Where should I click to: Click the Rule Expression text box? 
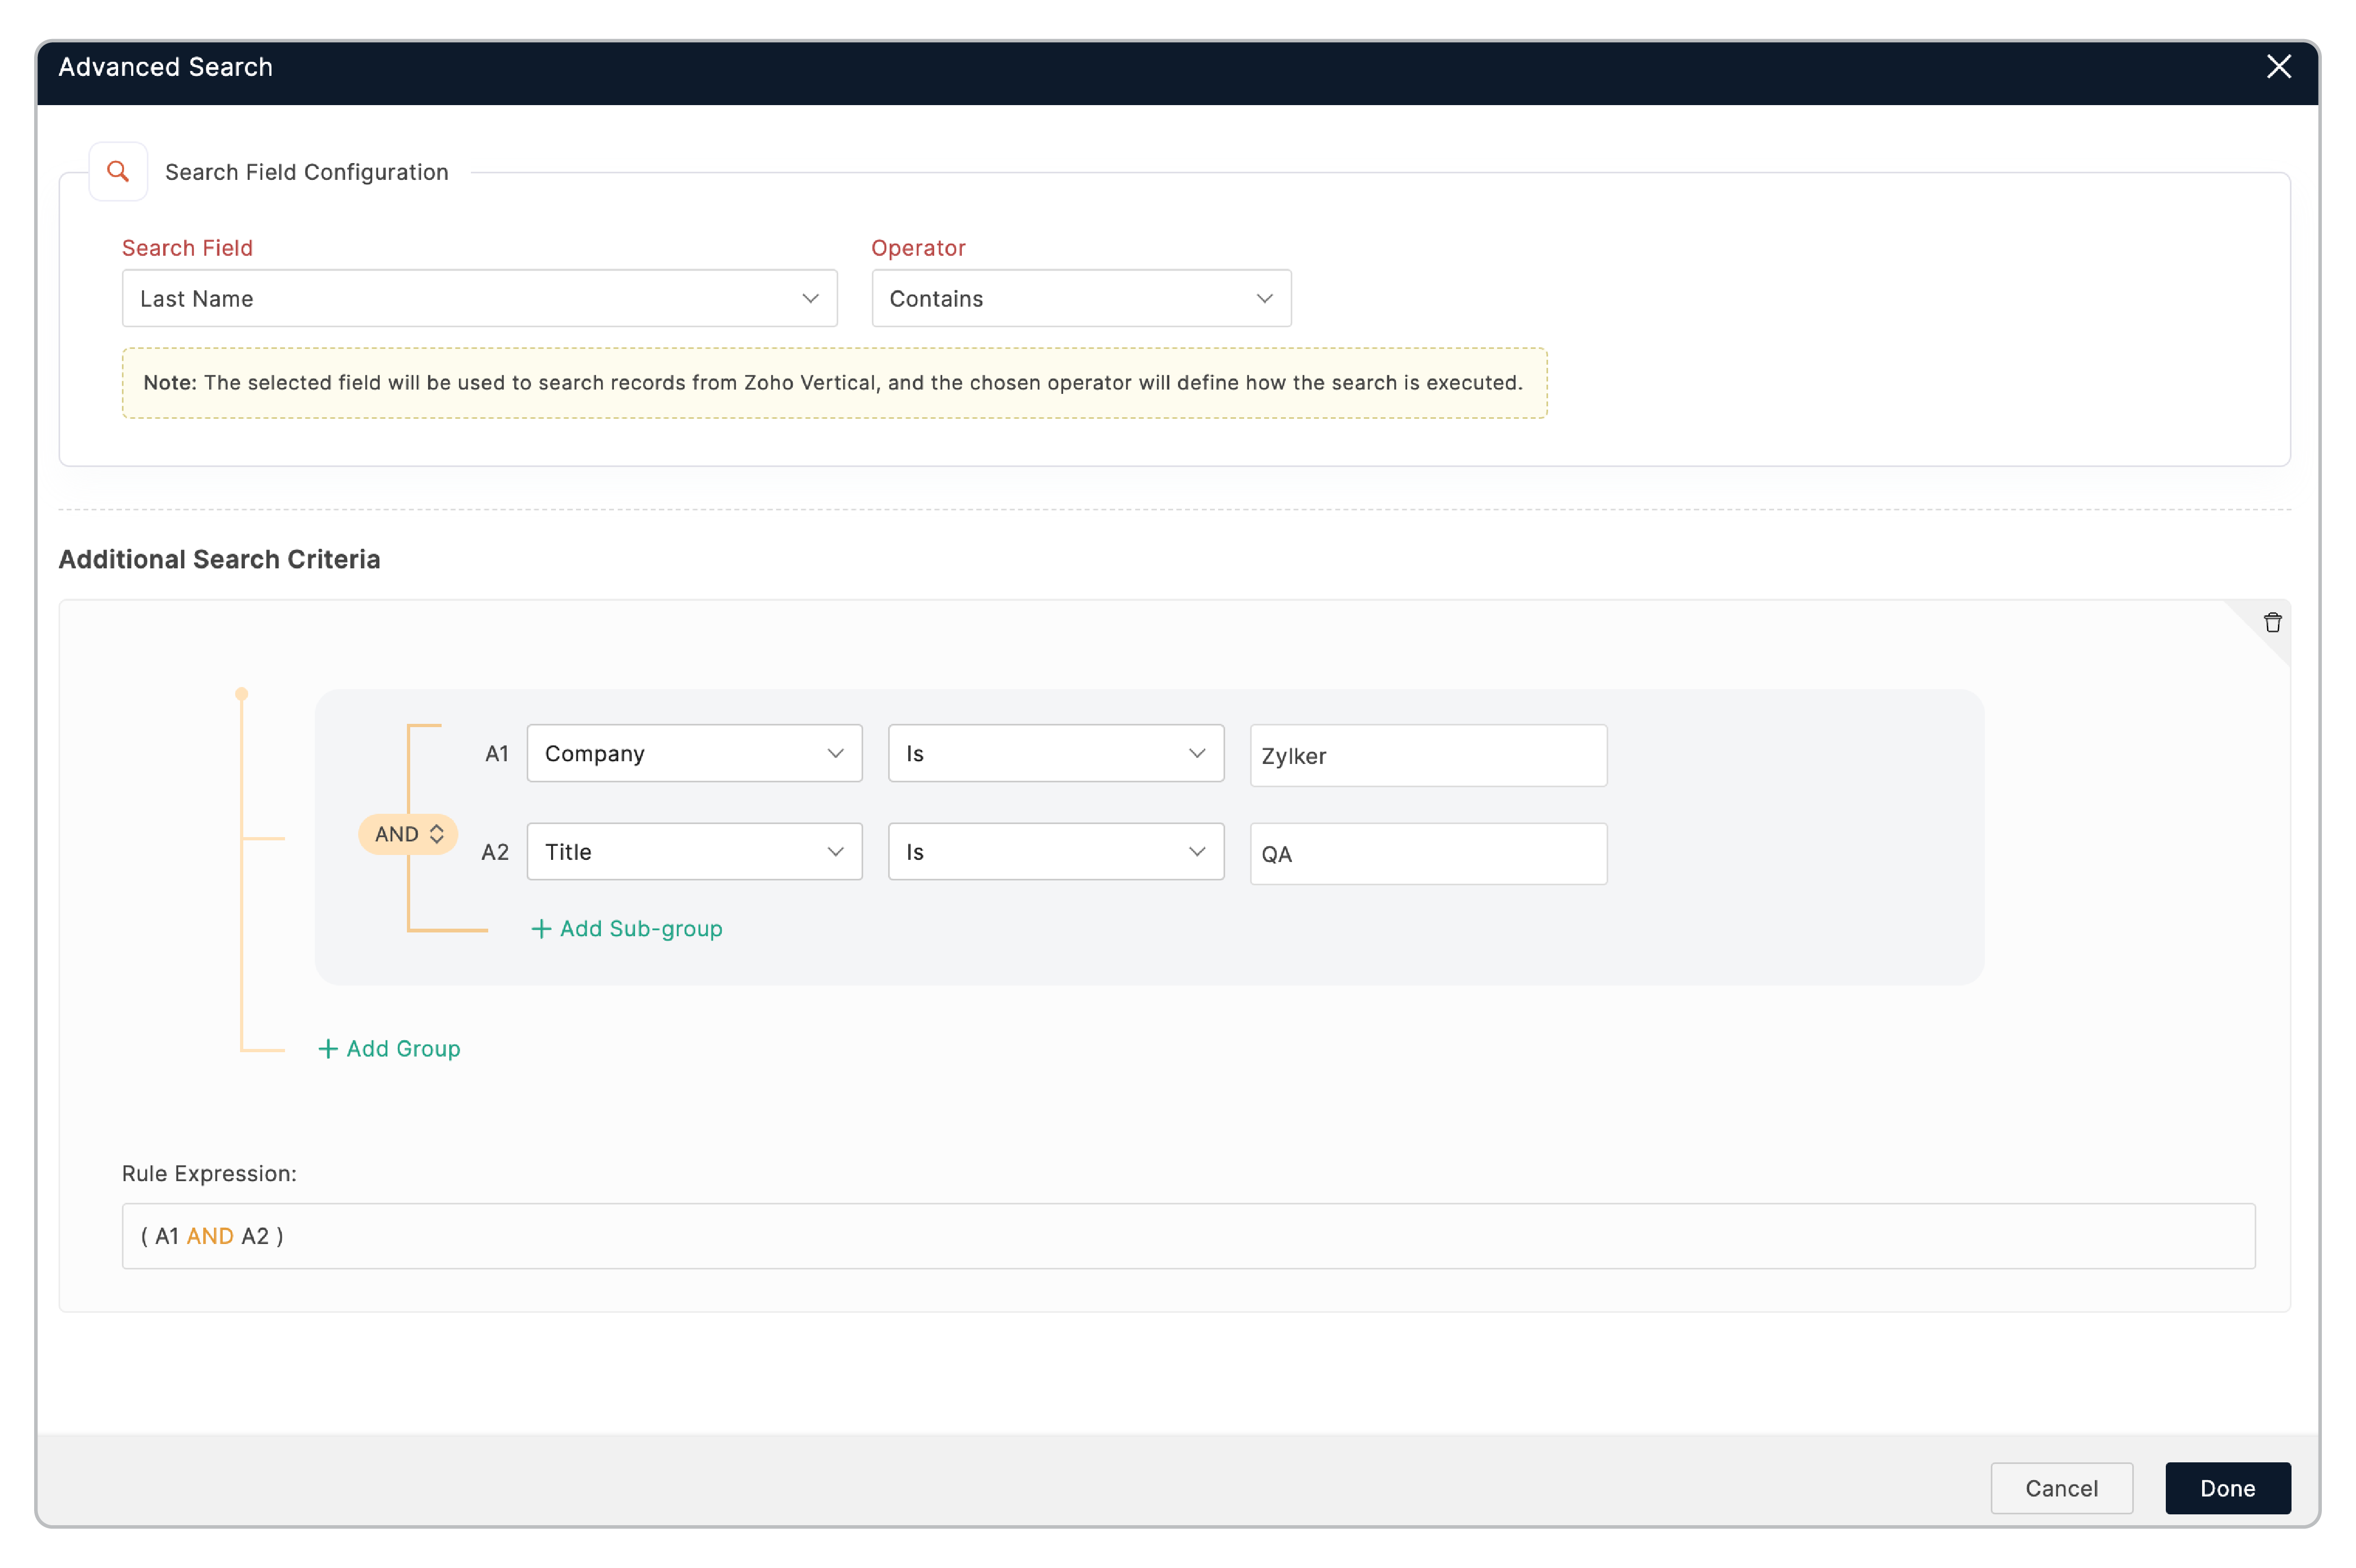[x=1187, y=1236]
